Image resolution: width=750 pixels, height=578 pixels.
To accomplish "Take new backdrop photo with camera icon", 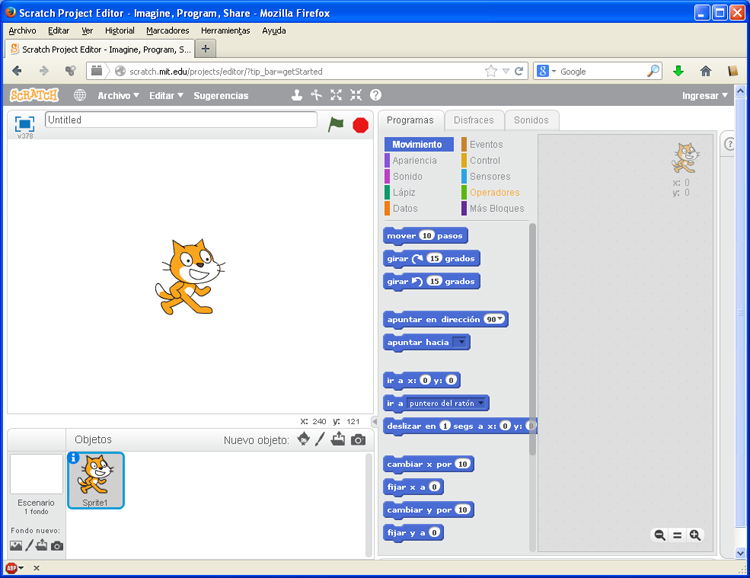I will click(x=57, y=545).
